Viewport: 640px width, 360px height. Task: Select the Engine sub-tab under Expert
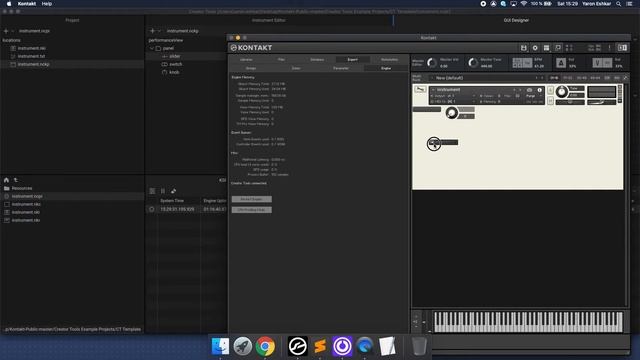[386, 68]
